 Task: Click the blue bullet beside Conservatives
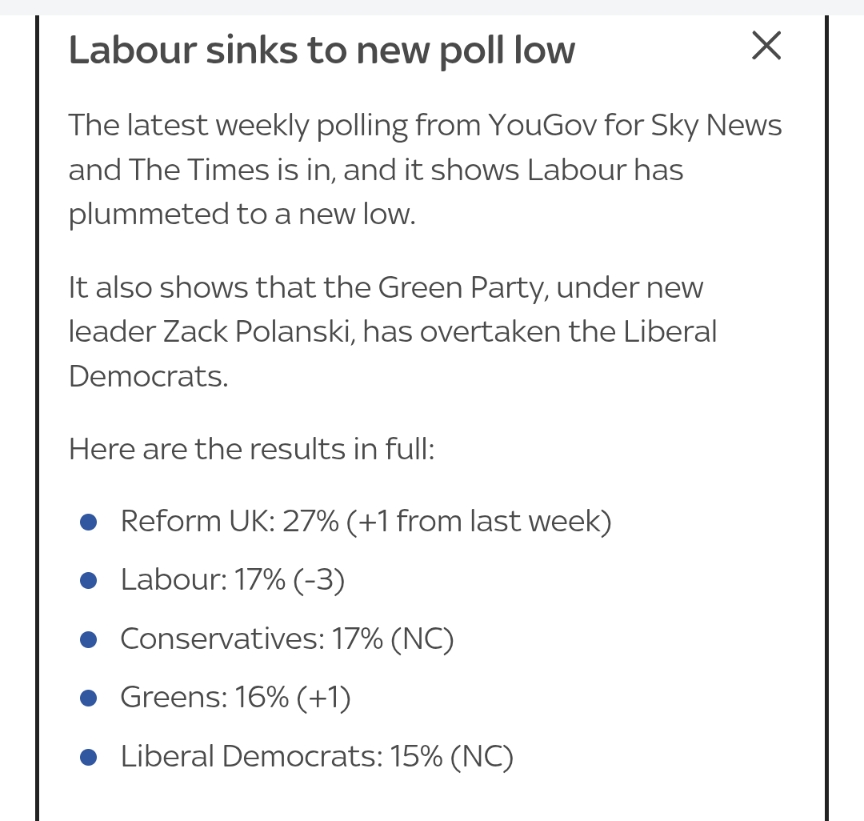coord(88,640)
